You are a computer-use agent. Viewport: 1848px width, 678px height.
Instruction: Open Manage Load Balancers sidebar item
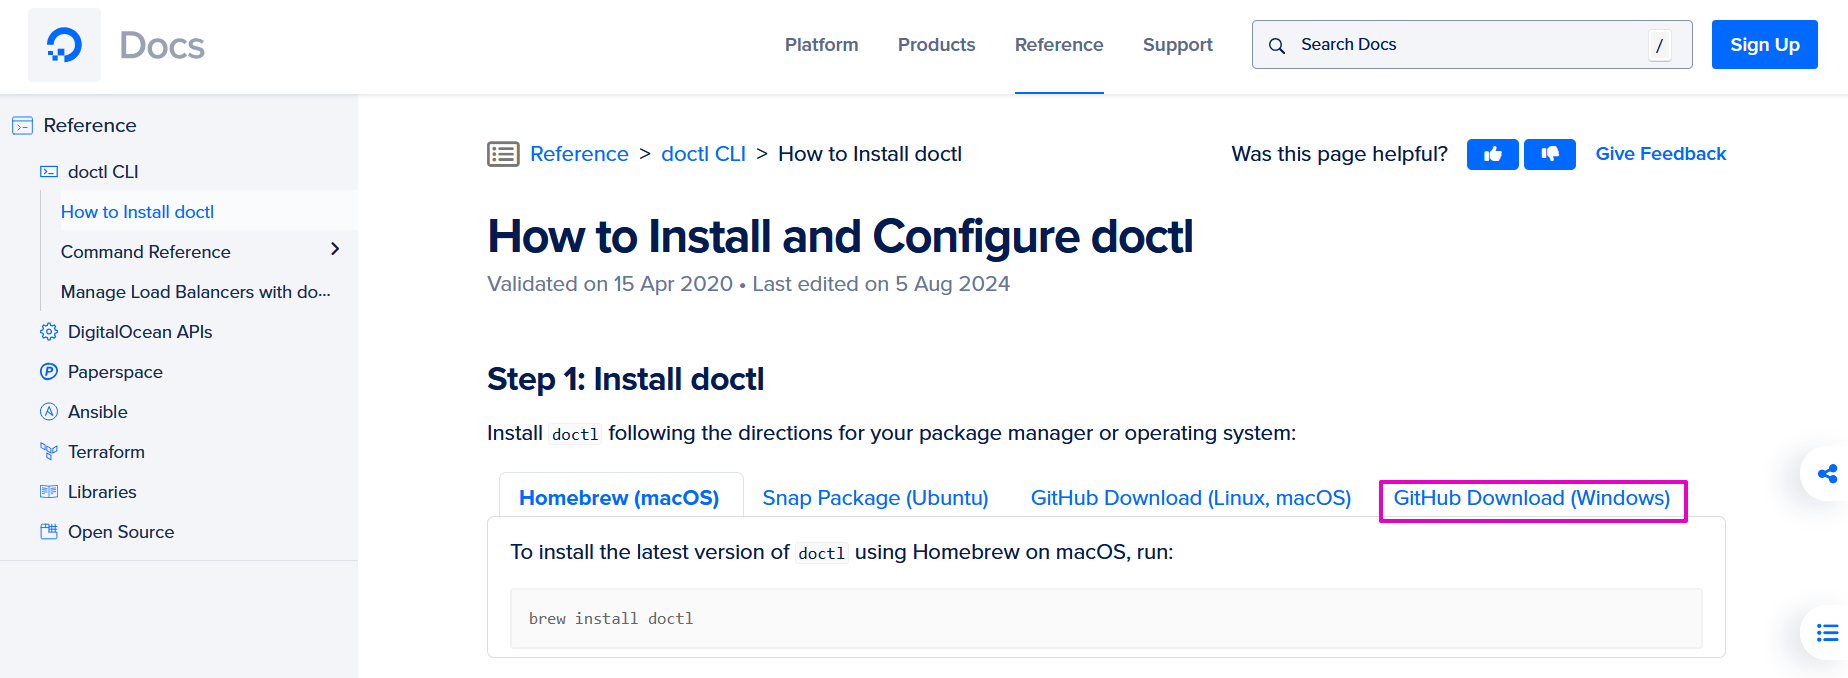coord(195,292)
